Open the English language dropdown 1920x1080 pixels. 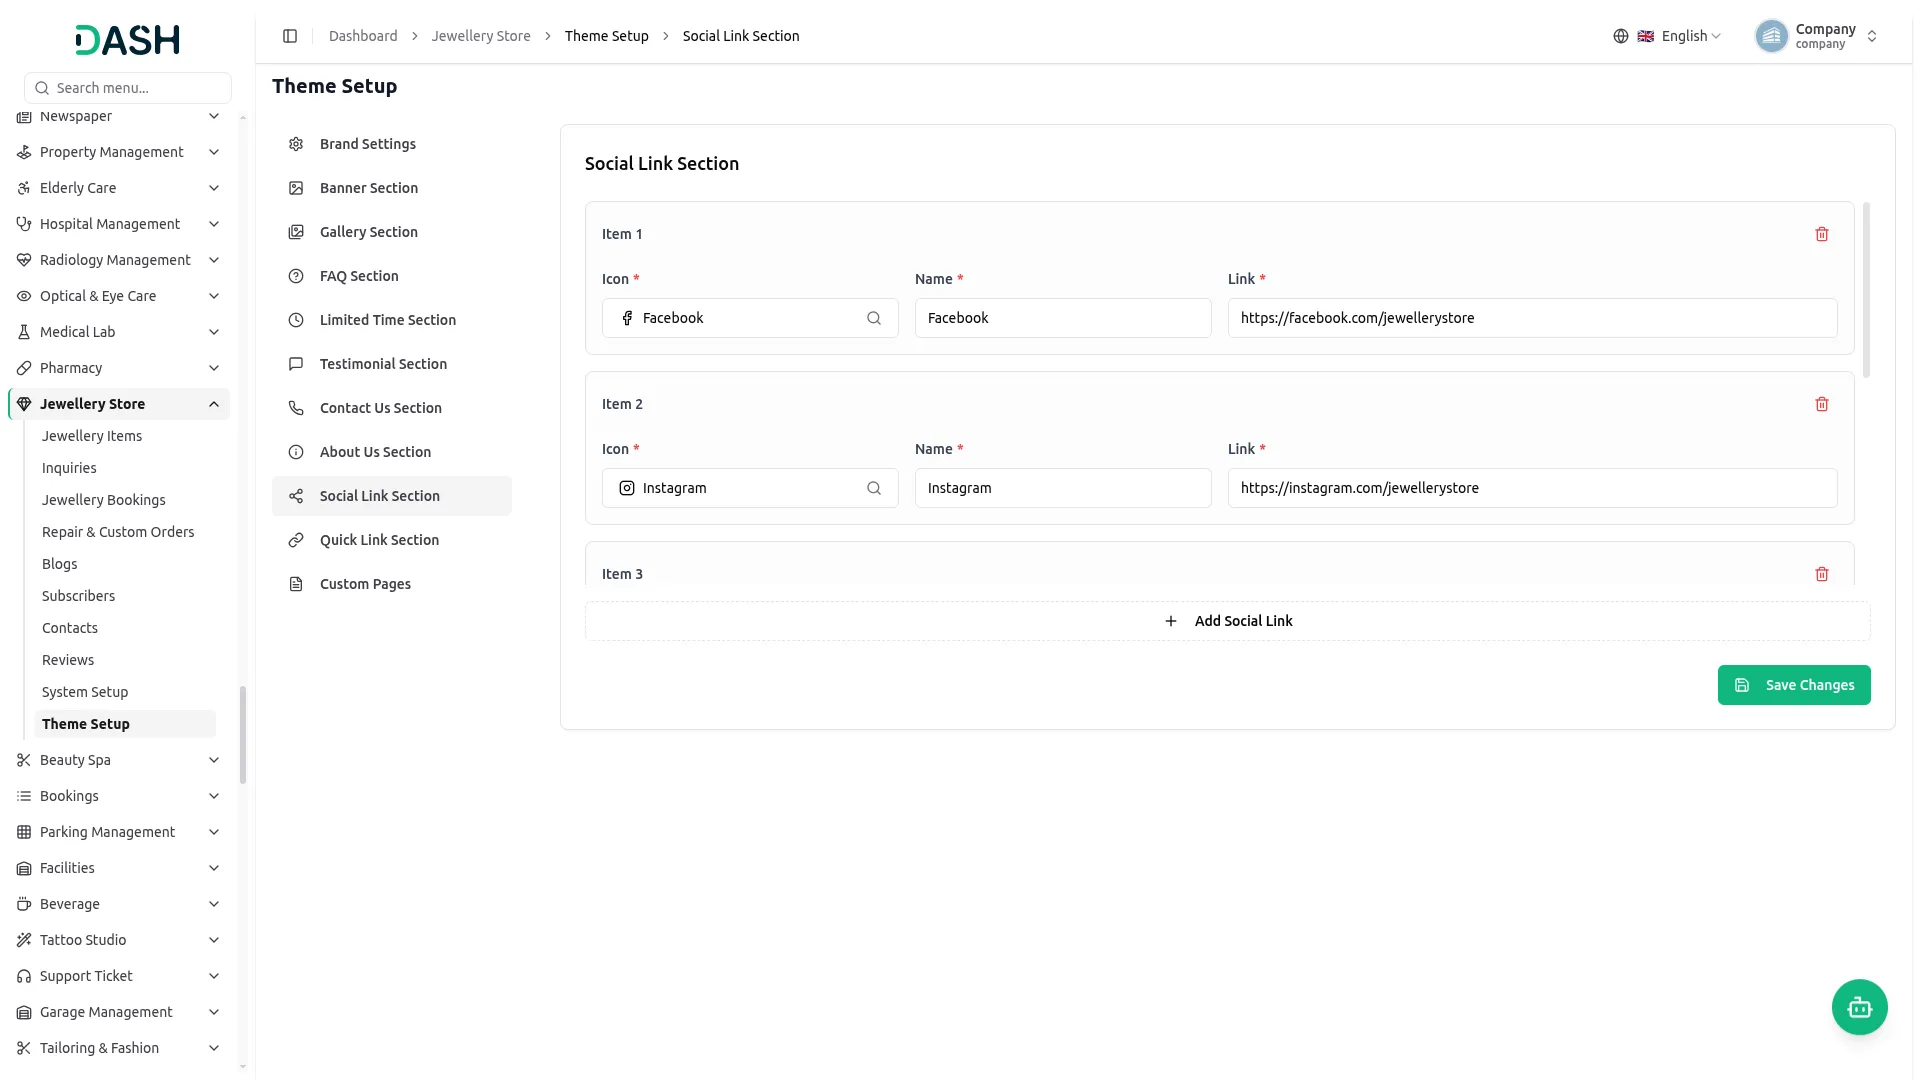pos(1668,36)
